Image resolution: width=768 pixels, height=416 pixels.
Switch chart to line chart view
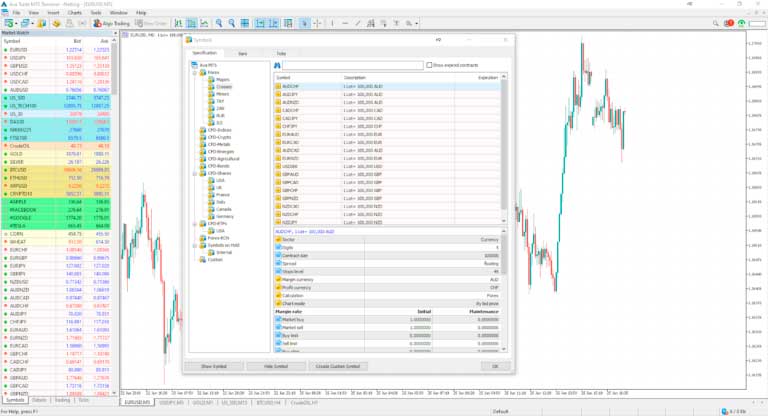click(204, 23)
